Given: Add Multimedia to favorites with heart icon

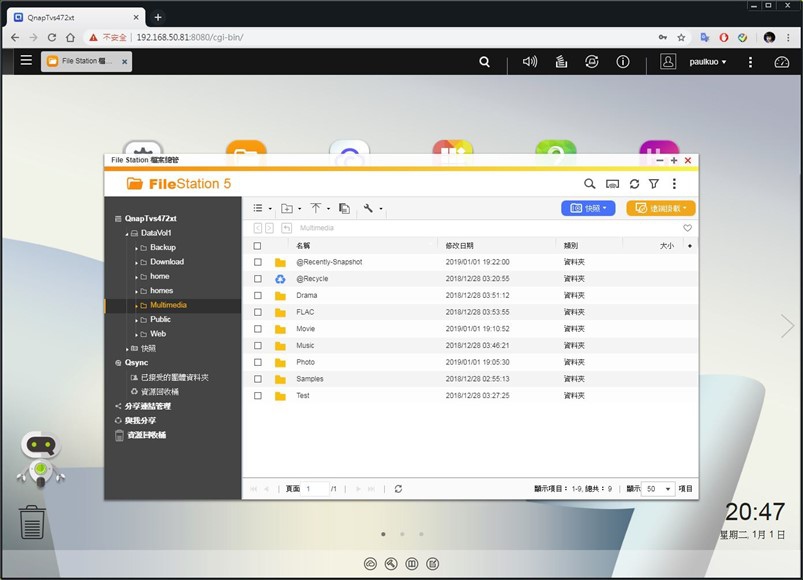Looking at the screenshot, I should tap(687, 228).
